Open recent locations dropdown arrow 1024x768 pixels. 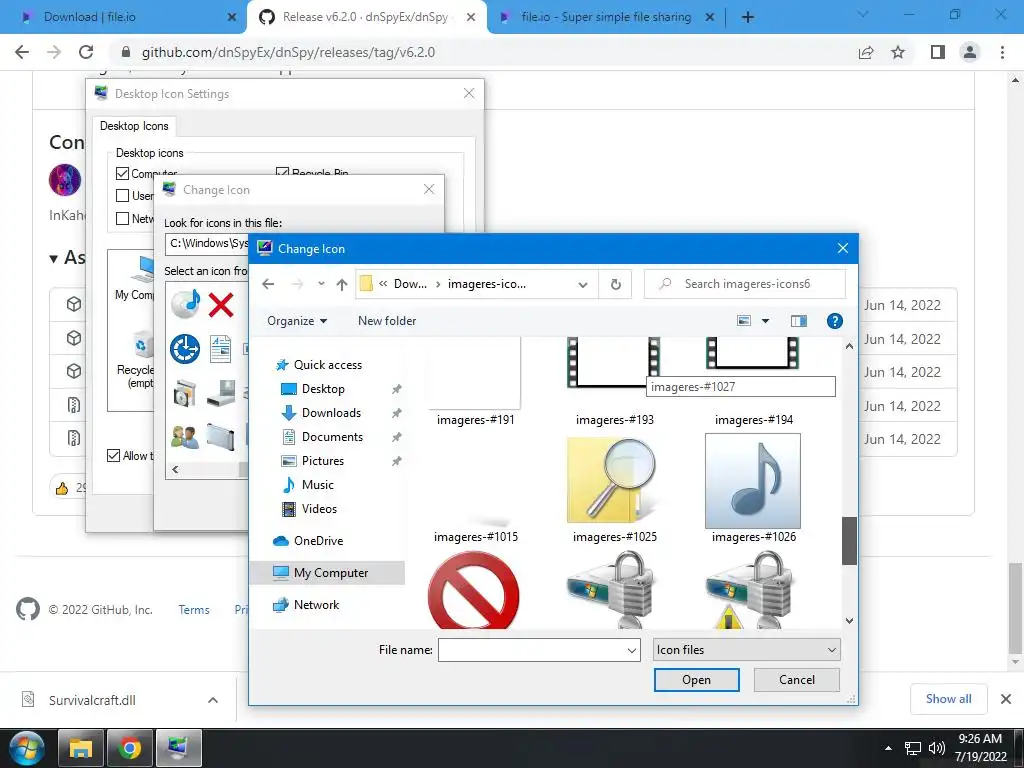click(x=321, y=284)
